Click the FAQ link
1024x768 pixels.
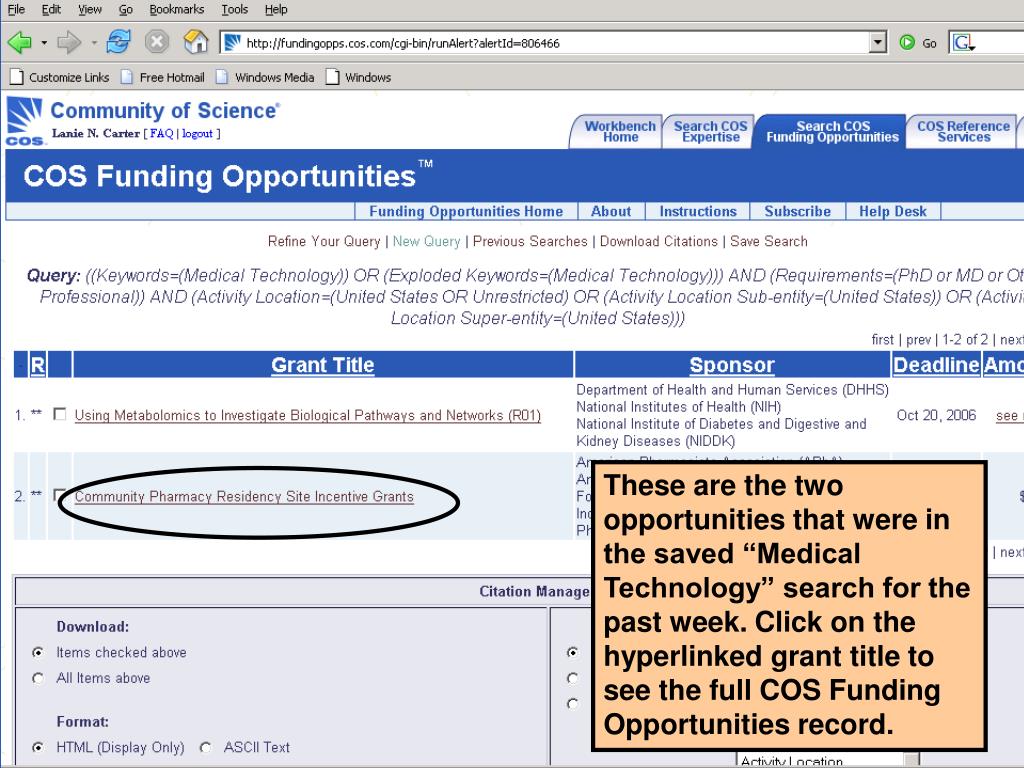[x=161, y=133]
